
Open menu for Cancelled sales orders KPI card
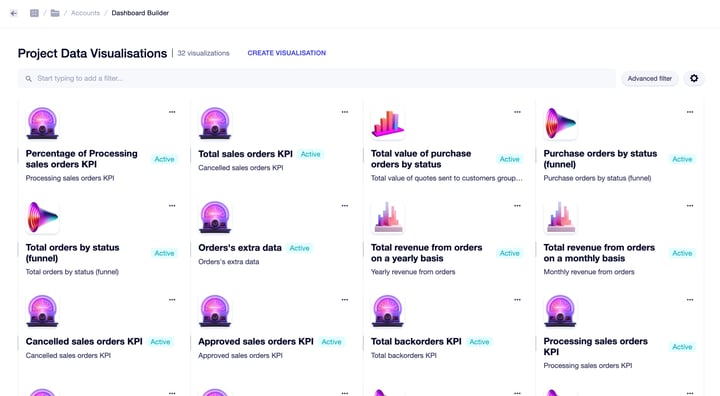pyautogui.click(x=172, y=300)
